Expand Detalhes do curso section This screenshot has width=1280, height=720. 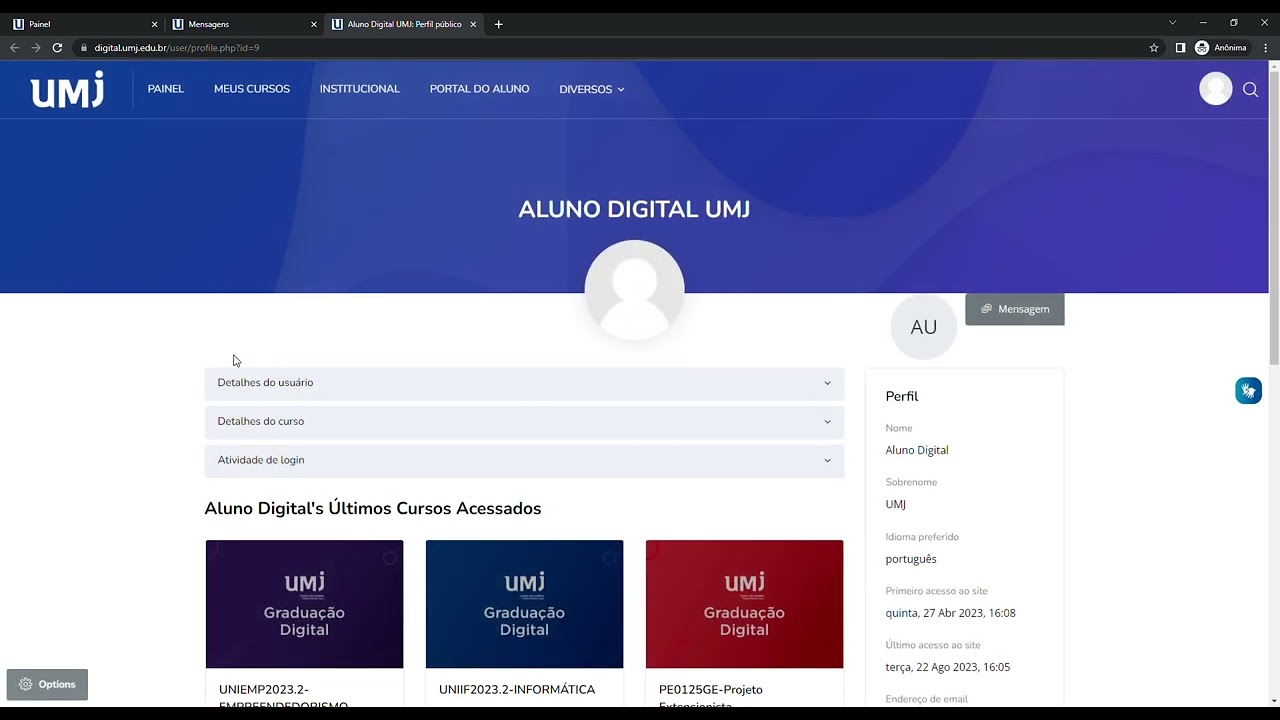[524, 422]
